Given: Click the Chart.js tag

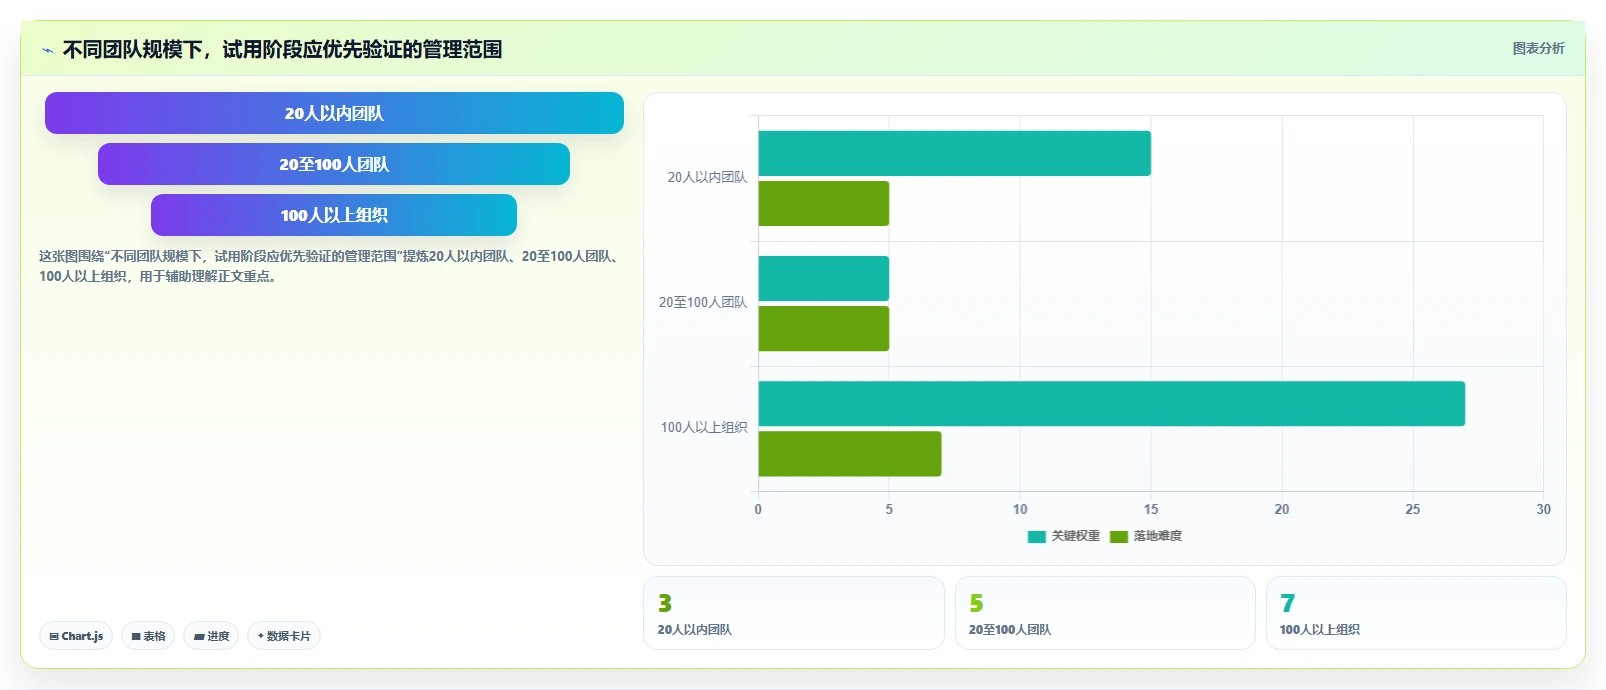Looking at the screenshot, I should pyautogui.click(x=76, y=636).
